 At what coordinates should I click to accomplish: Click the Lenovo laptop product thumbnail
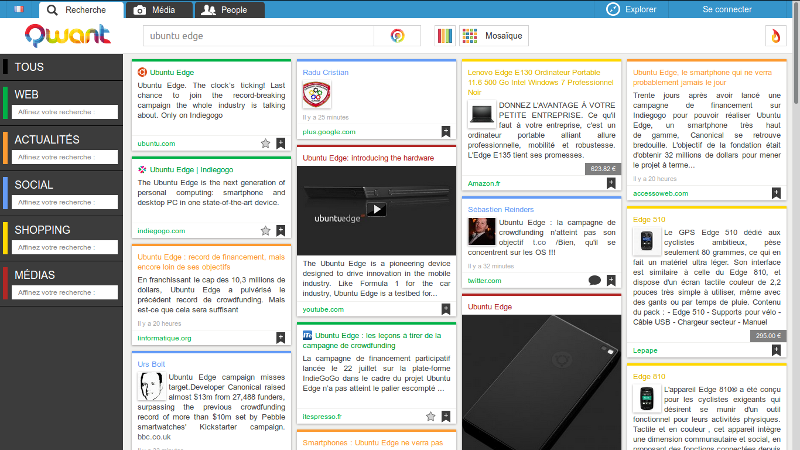(x=481, y=113)
